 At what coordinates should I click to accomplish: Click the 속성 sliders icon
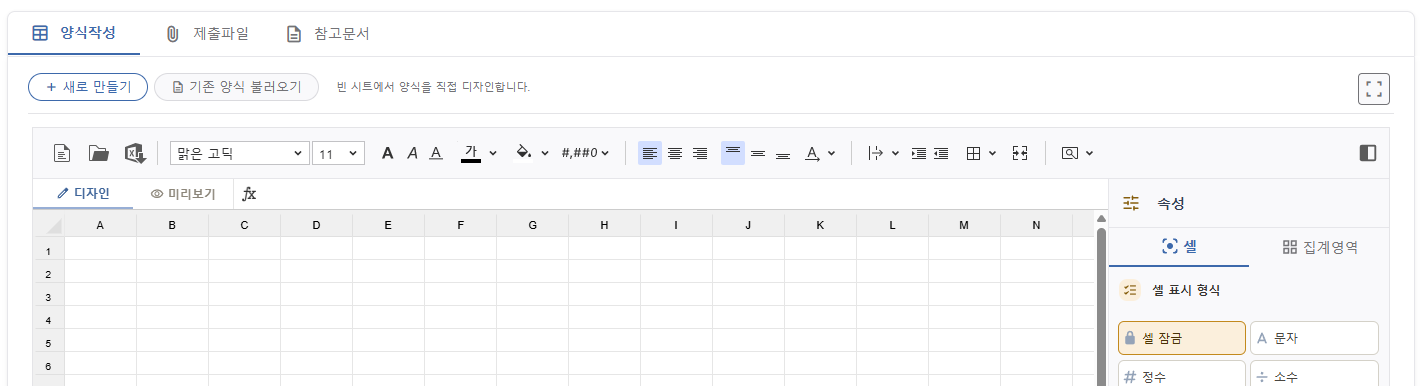point(1131,203)
